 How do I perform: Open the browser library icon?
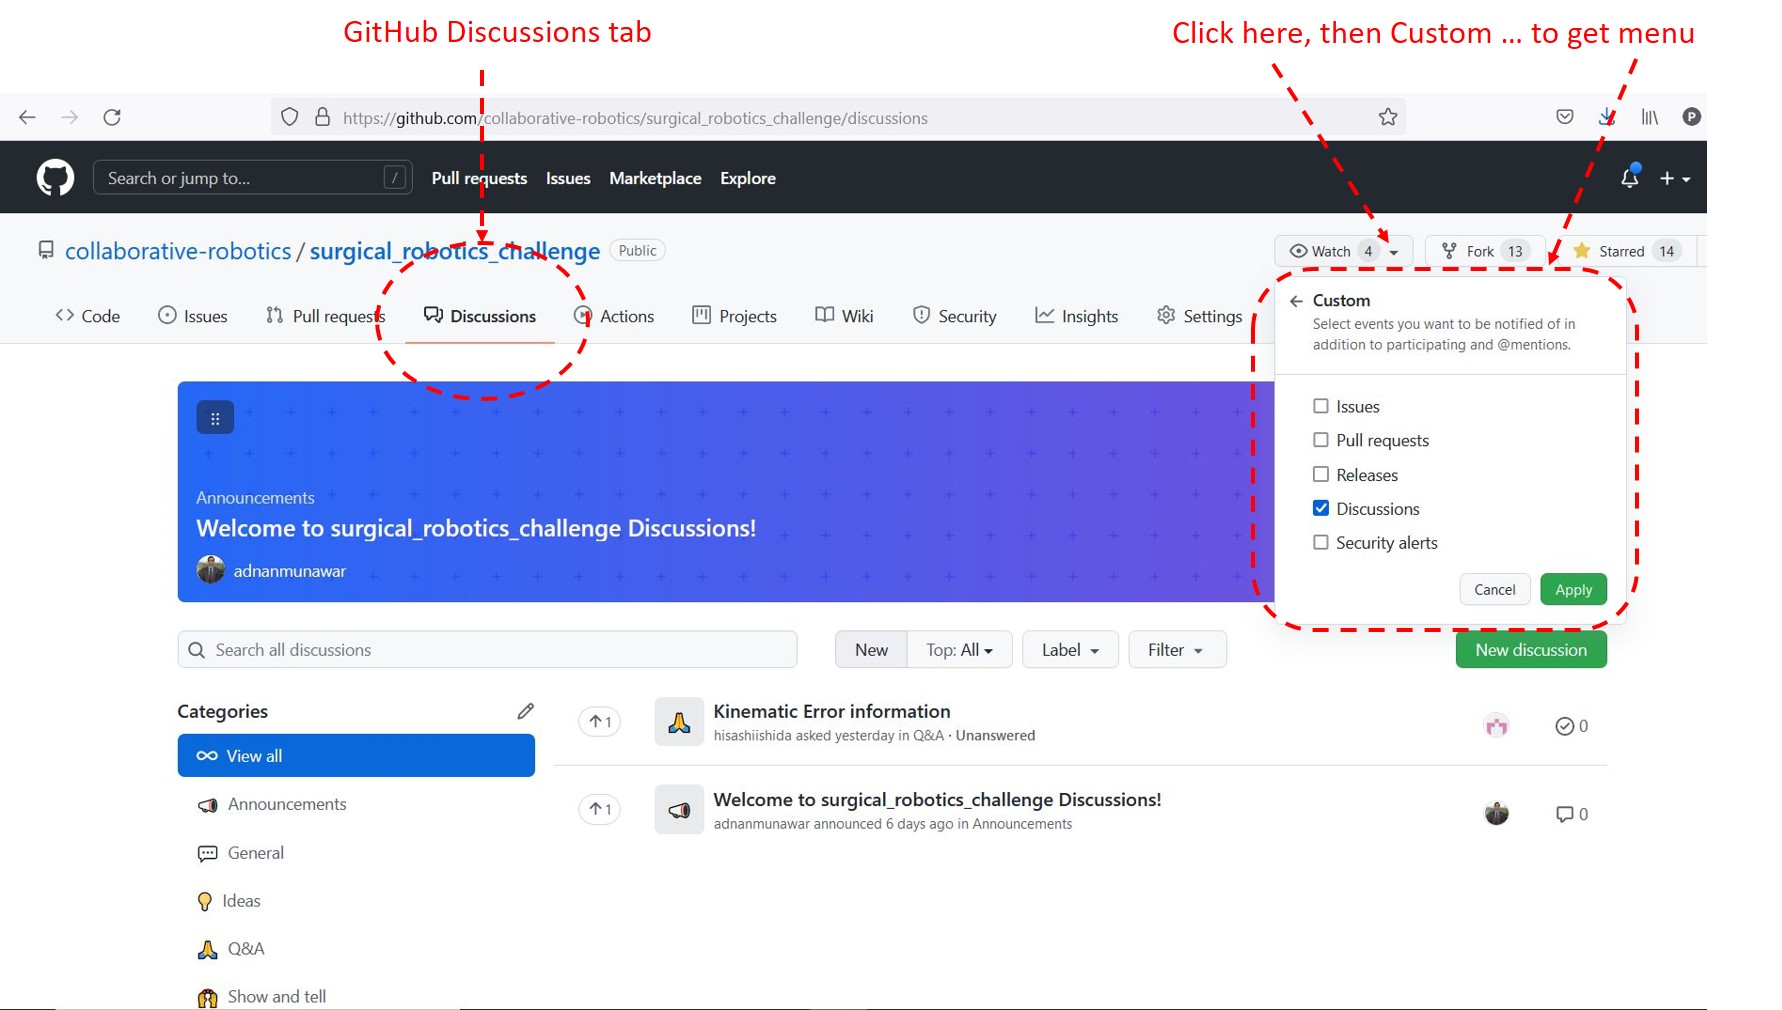coord(1650,117)
